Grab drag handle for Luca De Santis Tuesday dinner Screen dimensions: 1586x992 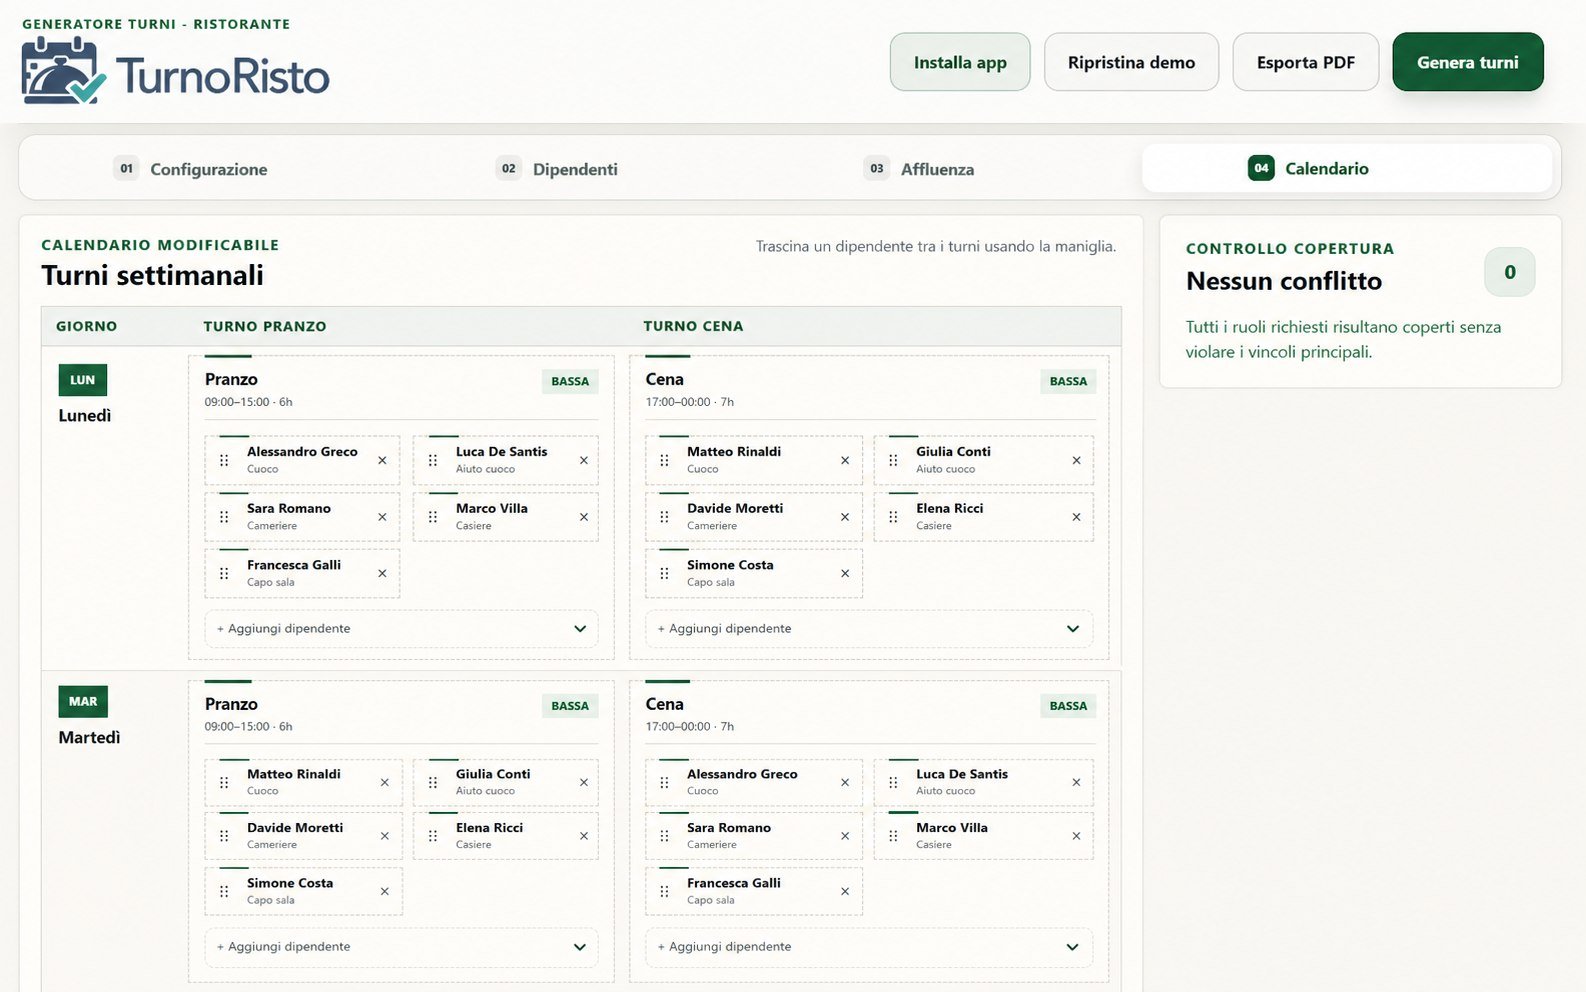coord(893,782)
